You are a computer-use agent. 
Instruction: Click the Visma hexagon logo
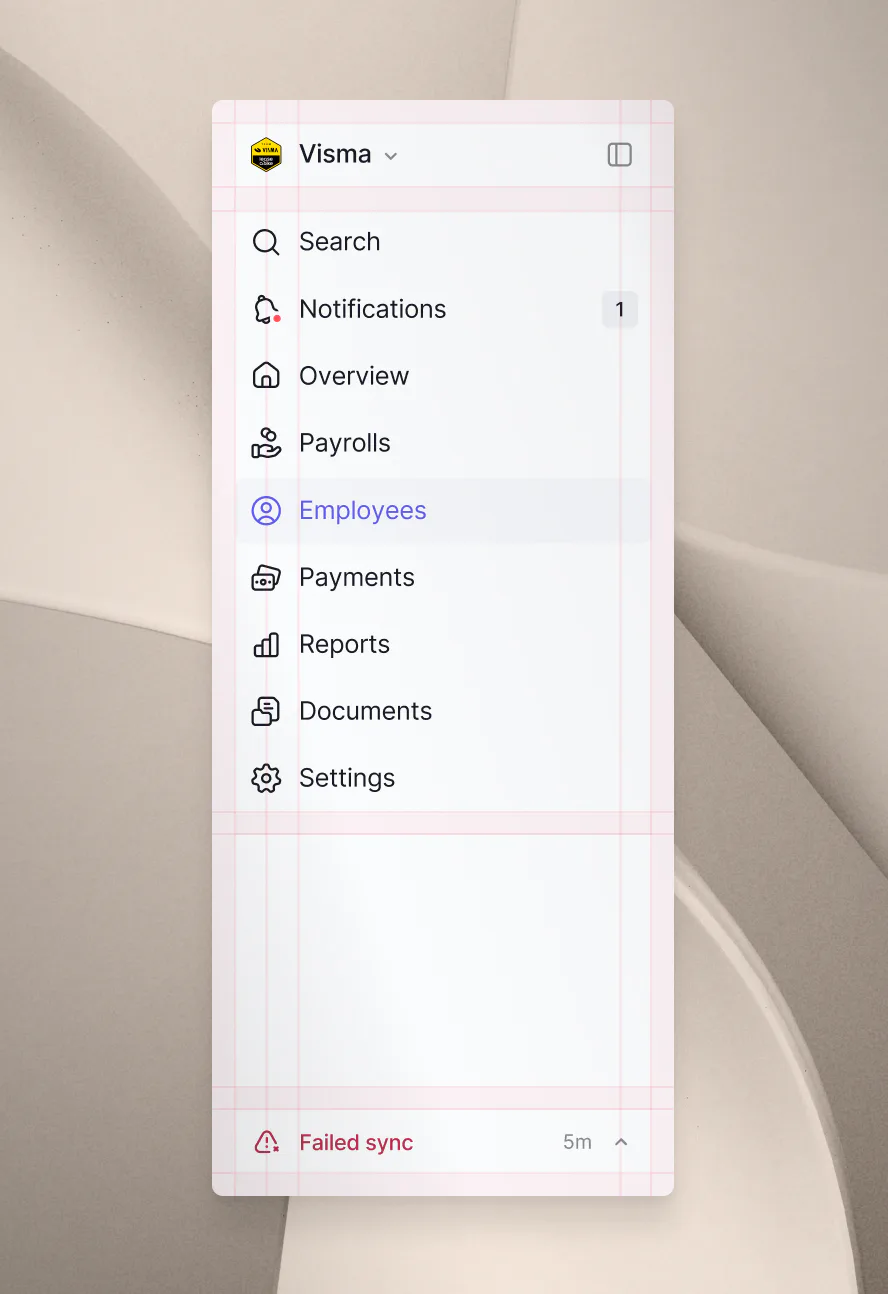click(266, 155)
